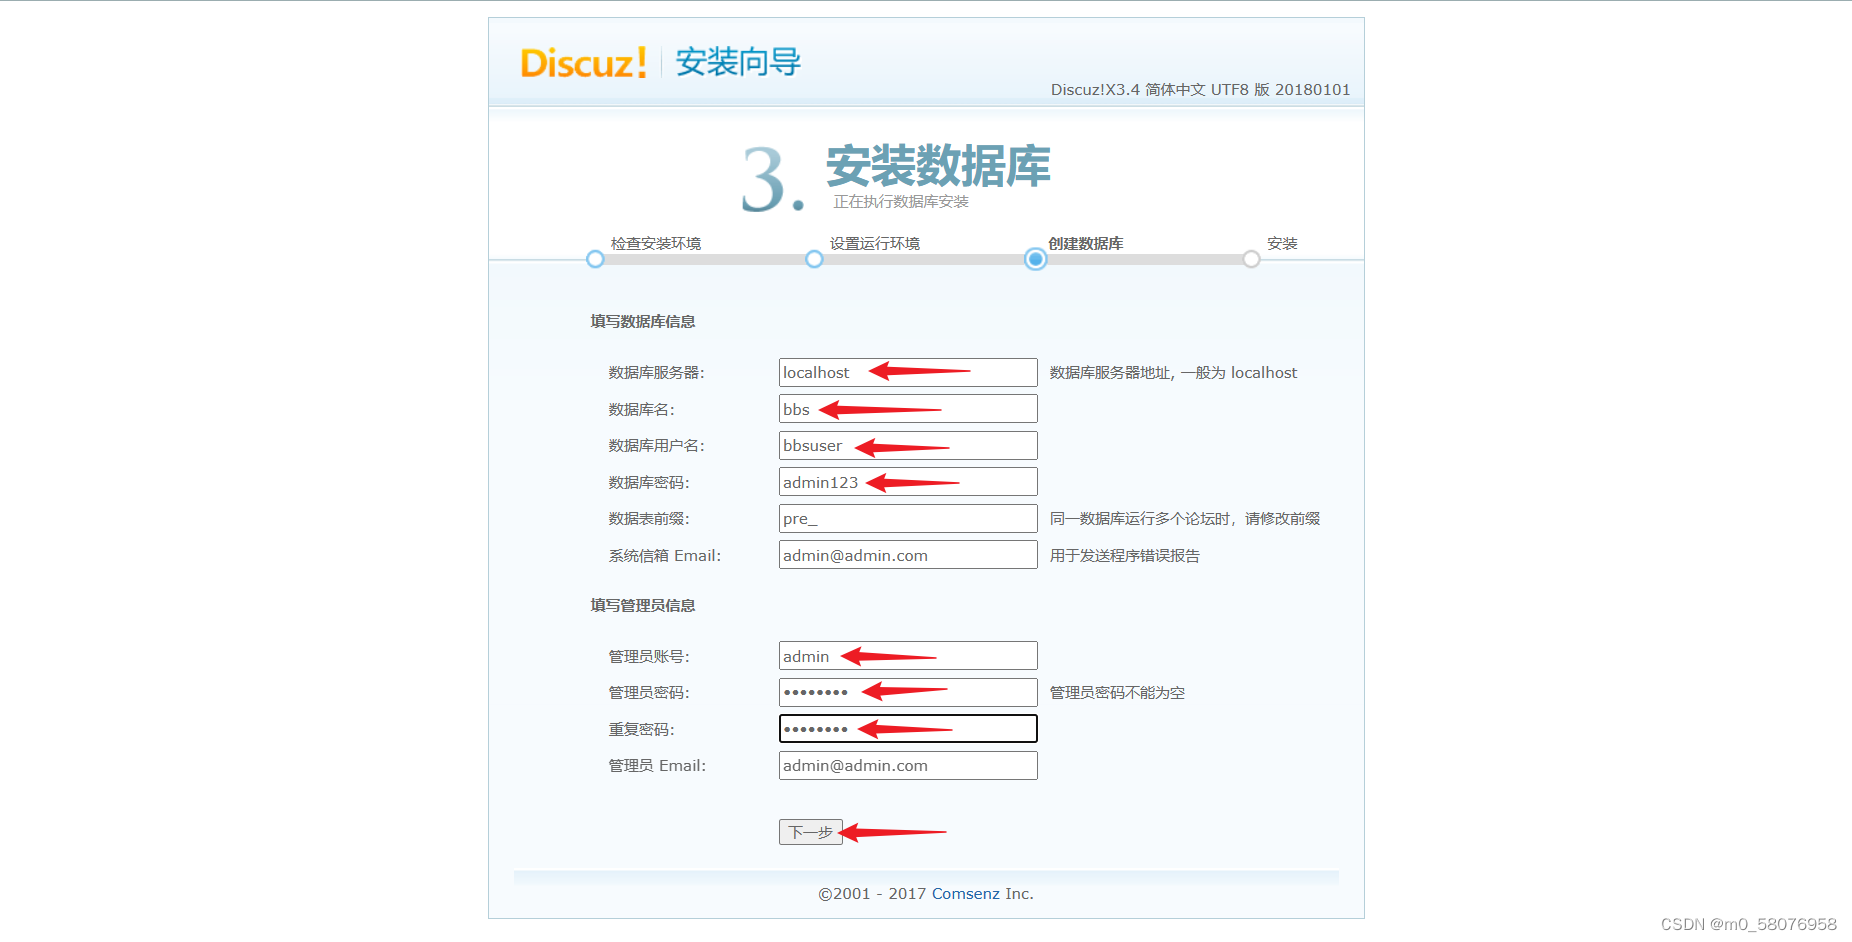This screenshot has width=1852, height=942.
Task: Select the database username field bbsuser
Action: click(x=908, y=445)
